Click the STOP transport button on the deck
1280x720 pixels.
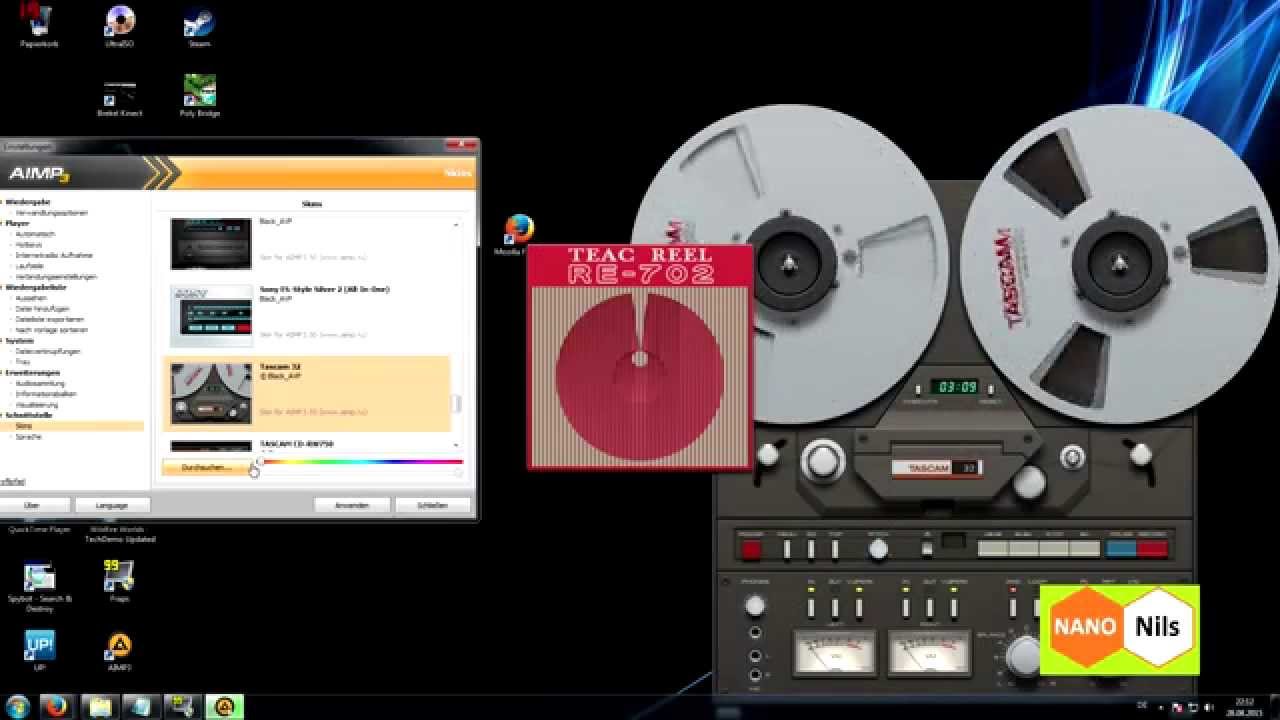click(x=1055, y=548)
